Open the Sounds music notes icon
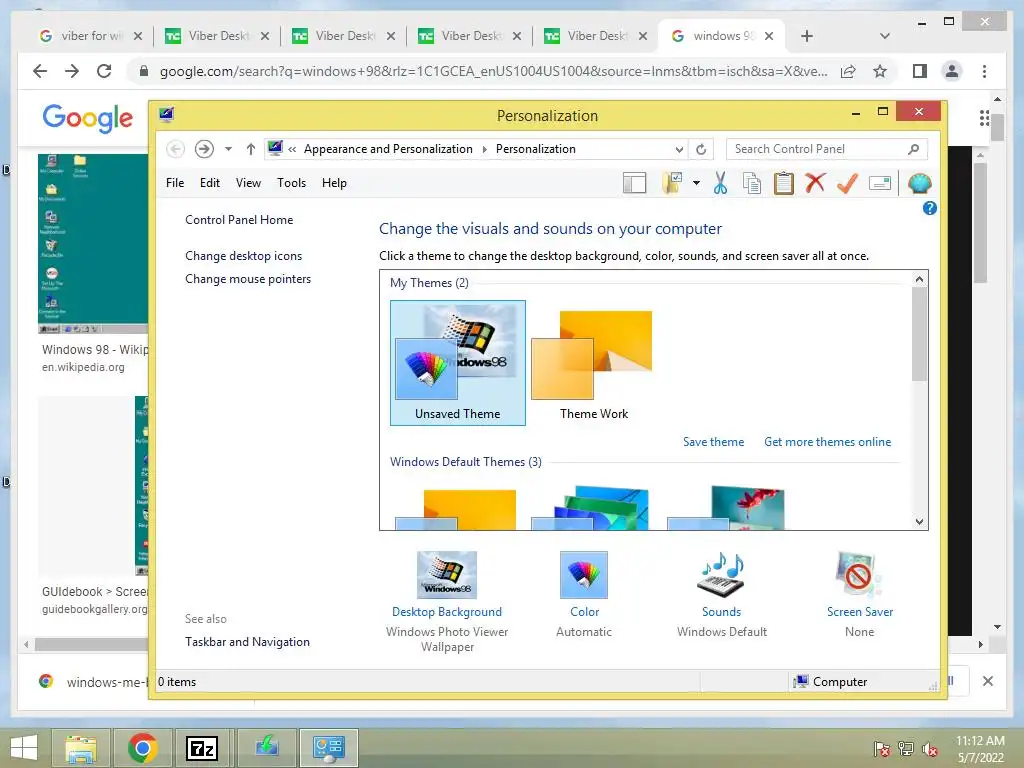Screen dimensions: 1024x768 click(x=722, y=575)
